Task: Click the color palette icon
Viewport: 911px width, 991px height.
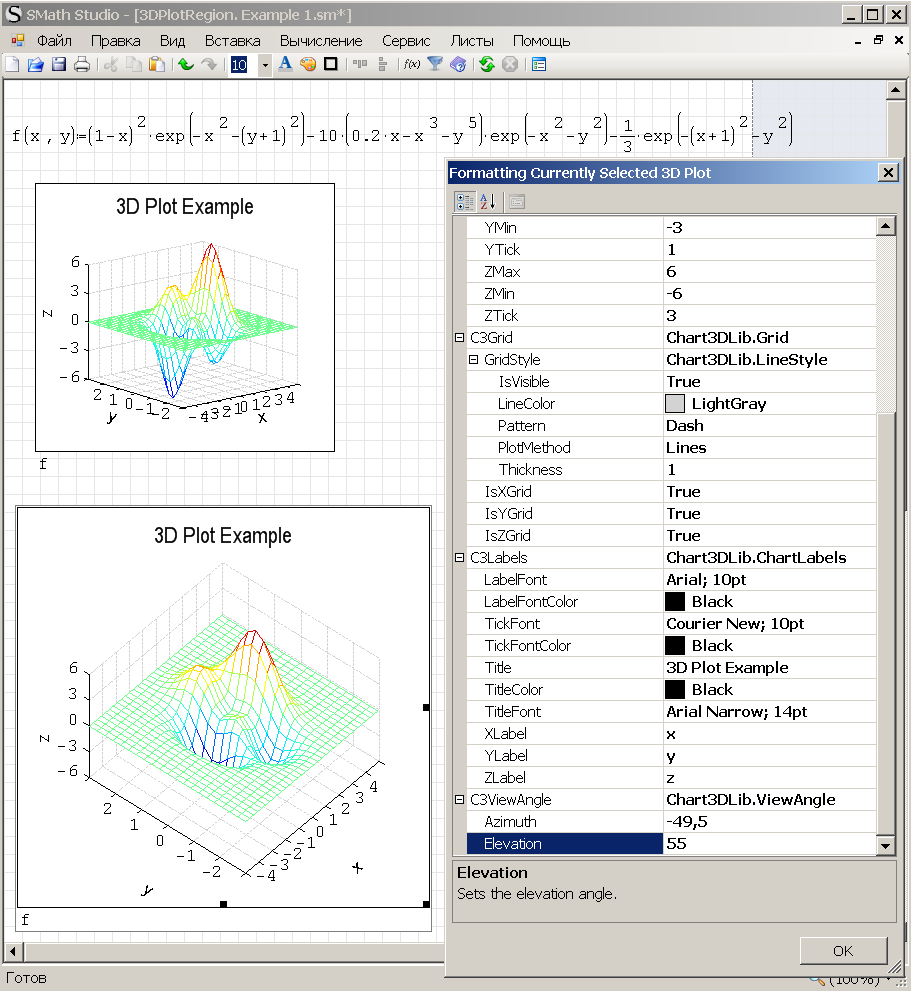Action: pos(308,64)
